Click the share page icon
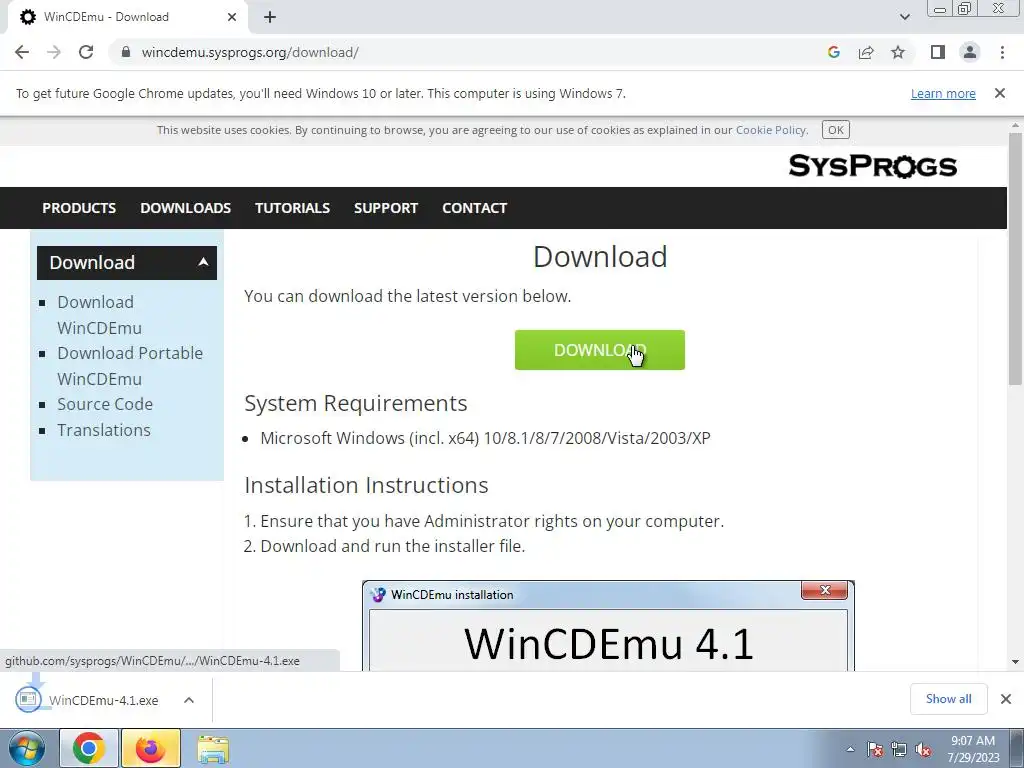This screenshot has width=1024, height=768. (866, 52)
